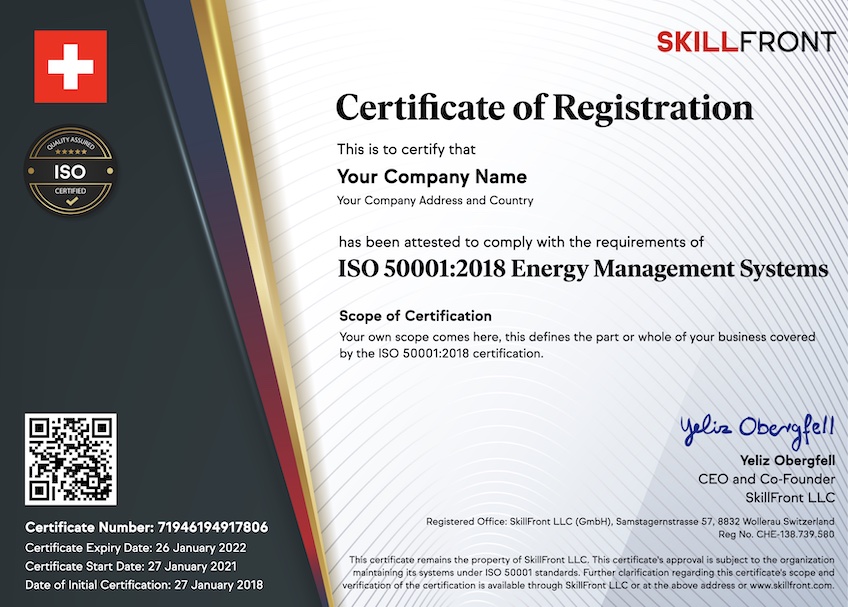This screenshot has width=848, height=607.
Task: Click 'has been attested to comply' sentence
Action: point(521,242)
